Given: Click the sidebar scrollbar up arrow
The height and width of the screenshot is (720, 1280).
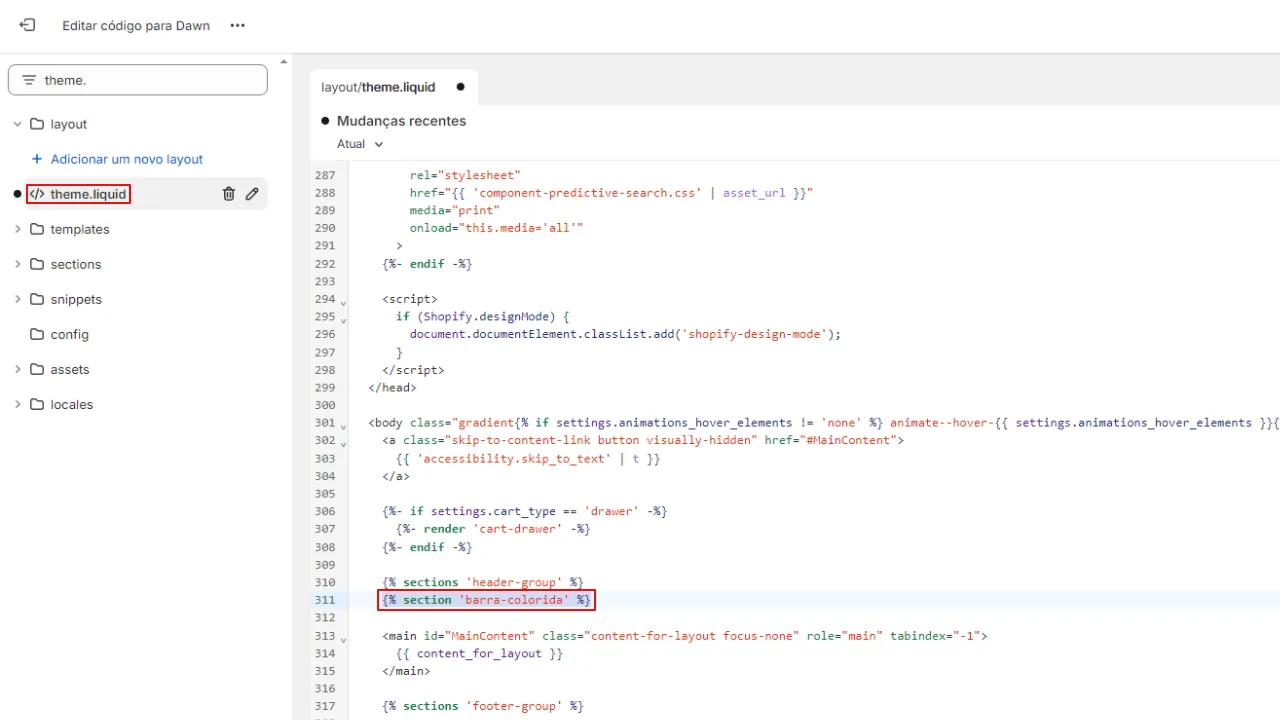Looking at the screenshot, I should pyautogui.click(x=283, y=62).
